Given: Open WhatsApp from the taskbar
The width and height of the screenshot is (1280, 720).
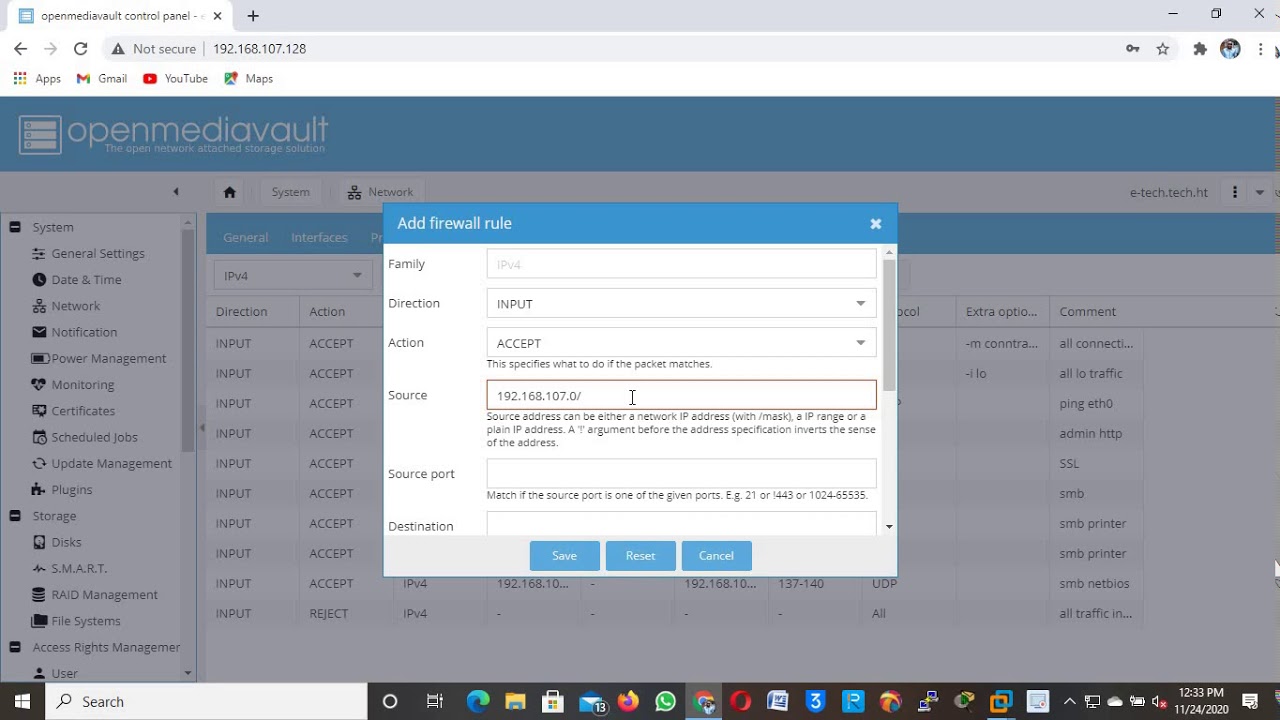Looking at the screenshot, I should [x=665, y=701].
